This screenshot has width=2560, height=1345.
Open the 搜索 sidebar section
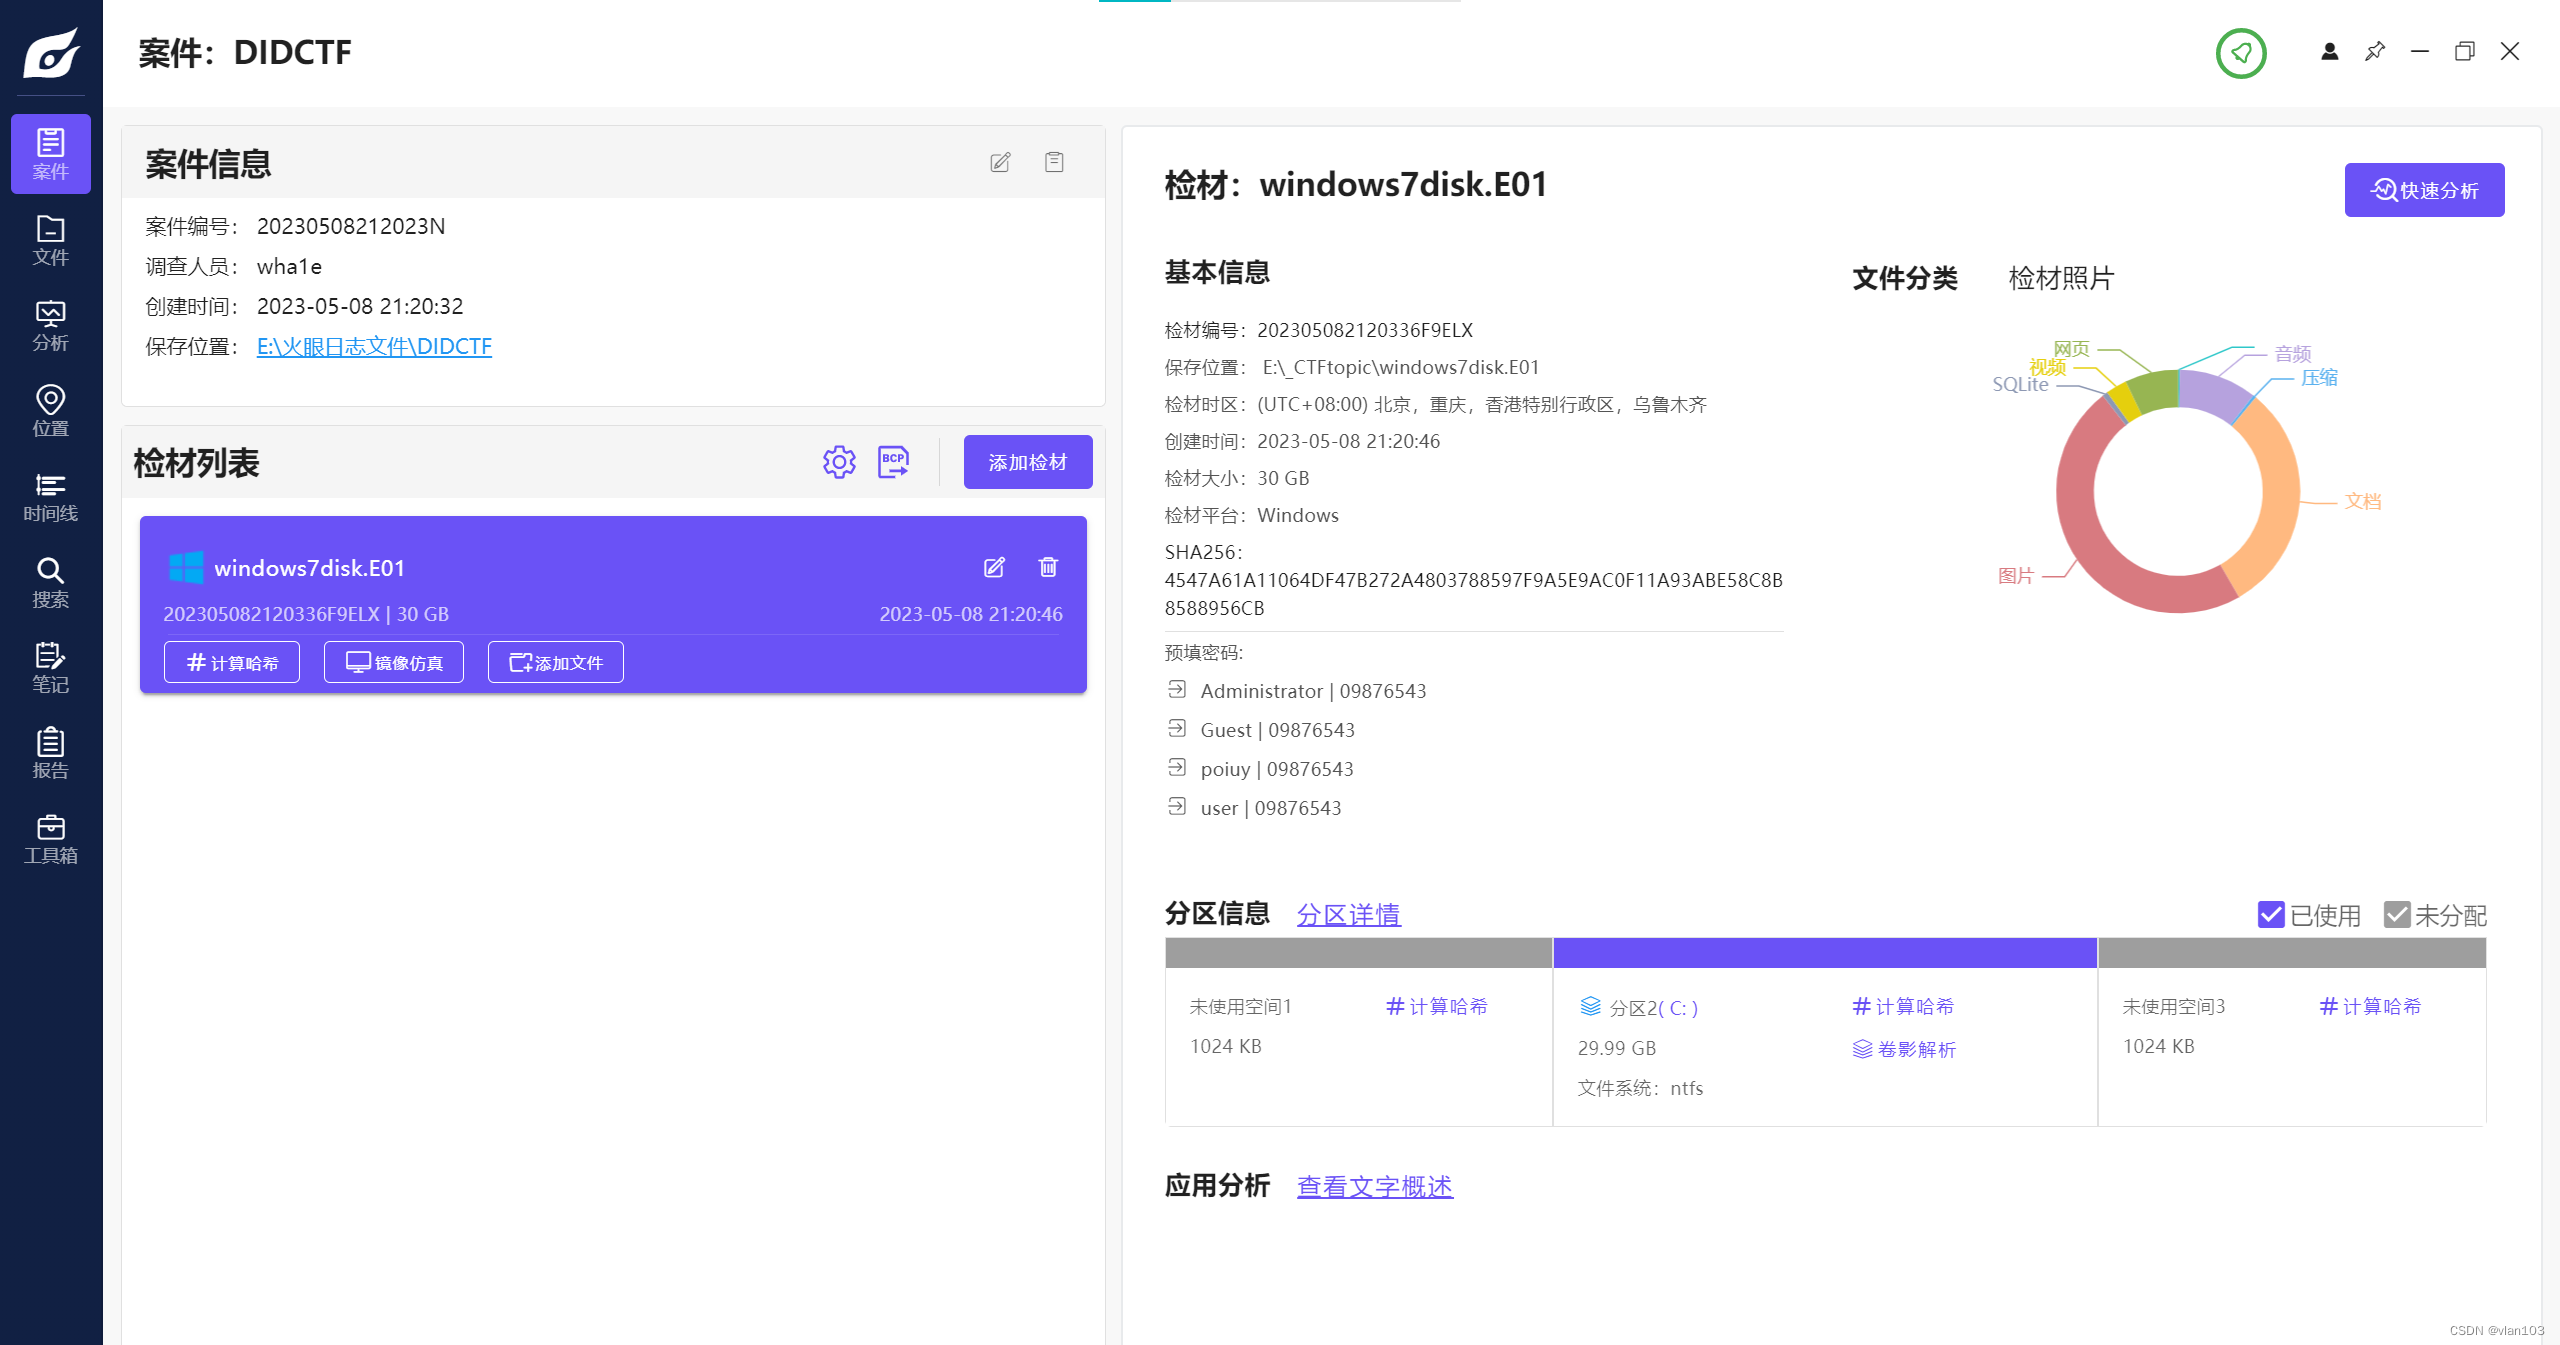pos(50,582)
